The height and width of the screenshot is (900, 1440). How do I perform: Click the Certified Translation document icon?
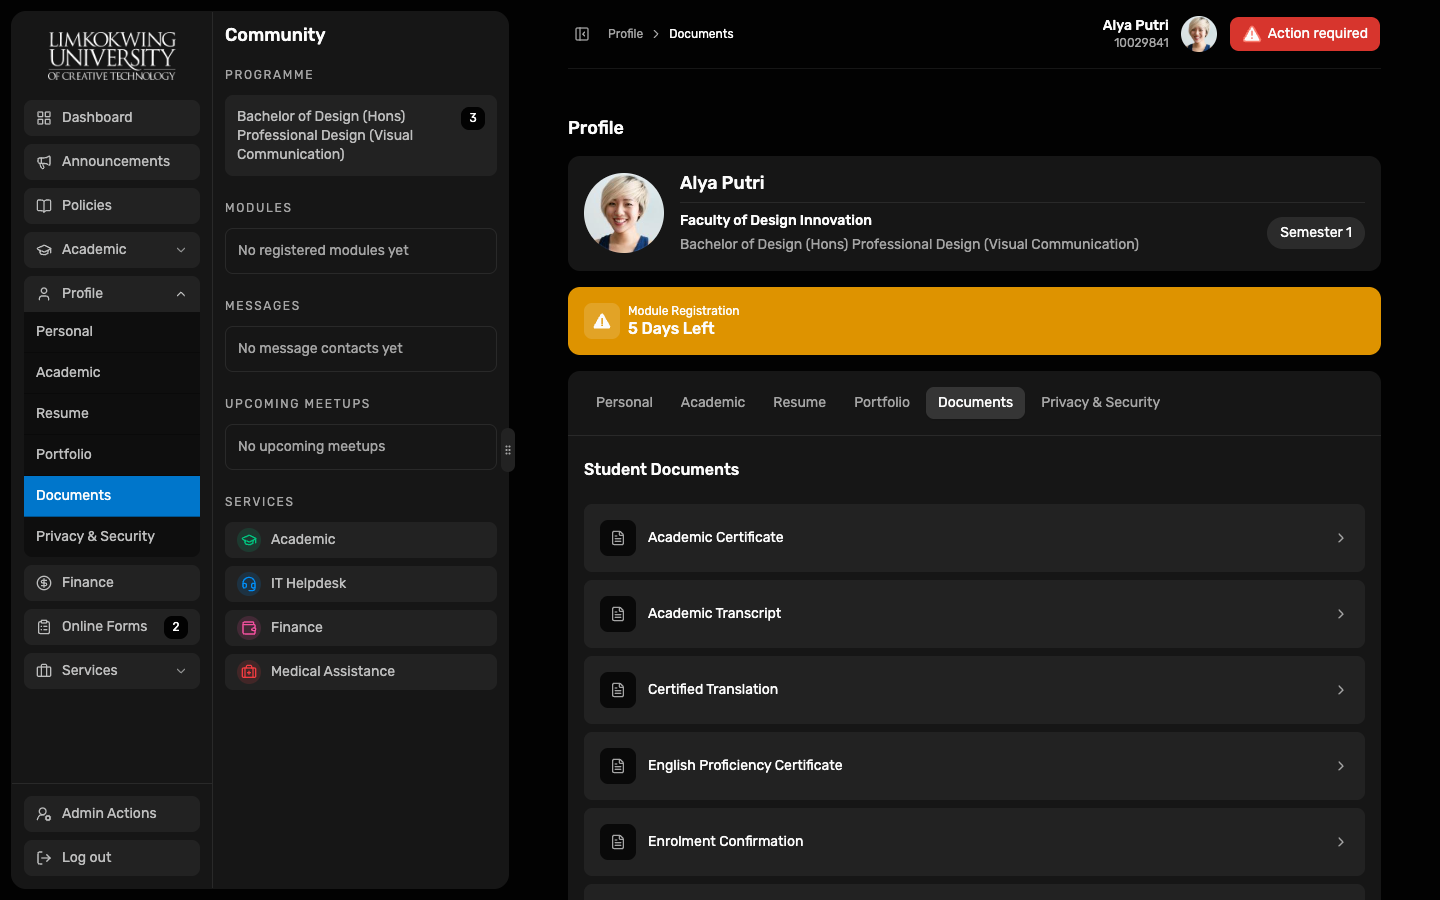click(618, 690)
